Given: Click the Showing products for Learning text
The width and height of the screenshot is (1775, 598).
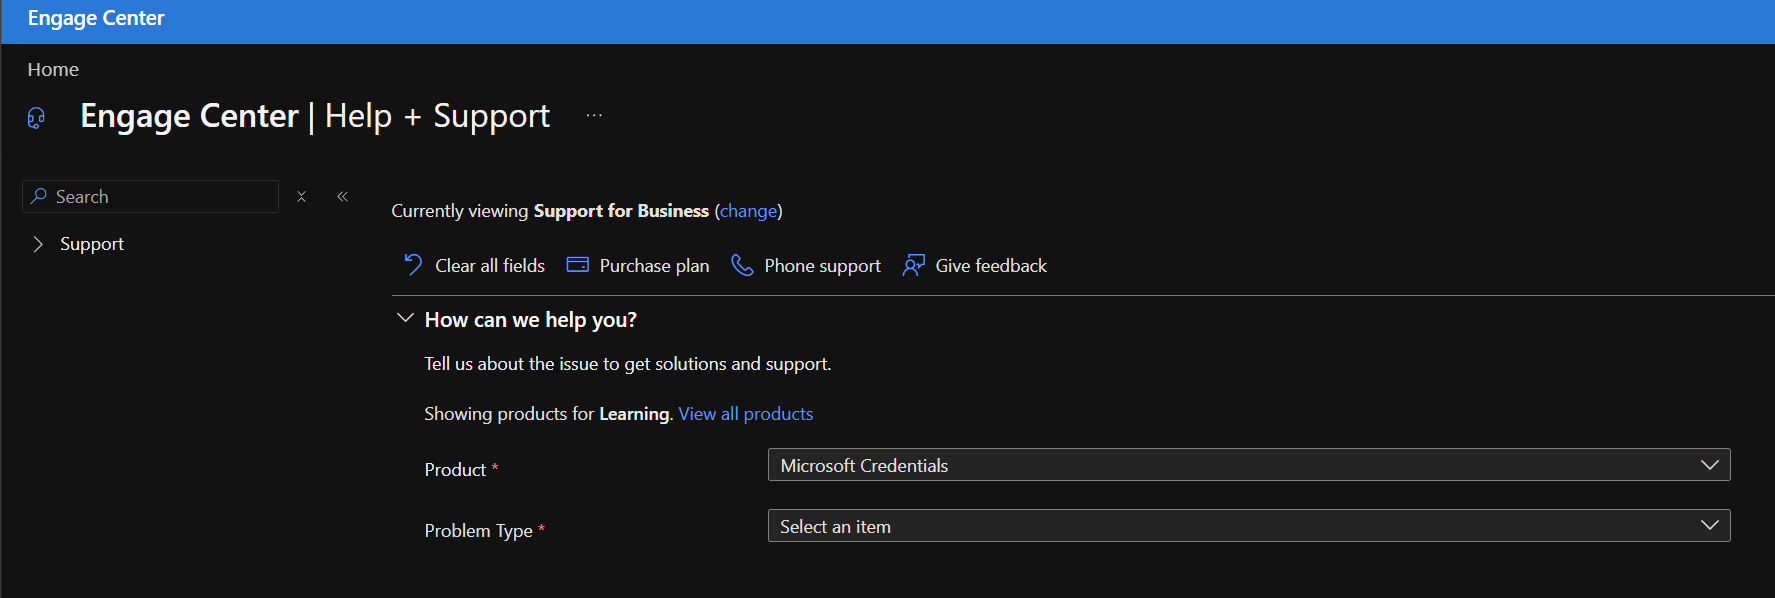Looking at the screenshot, I should pos(547,414).
